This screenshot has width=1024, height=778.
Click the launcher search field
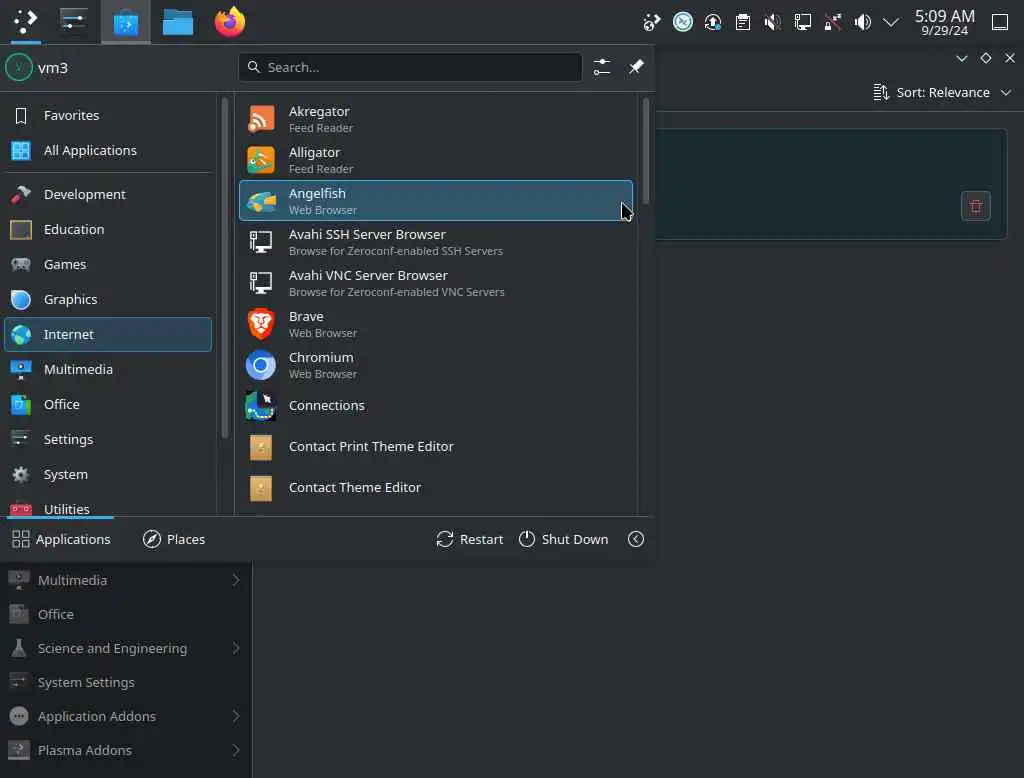pos(410,67)
